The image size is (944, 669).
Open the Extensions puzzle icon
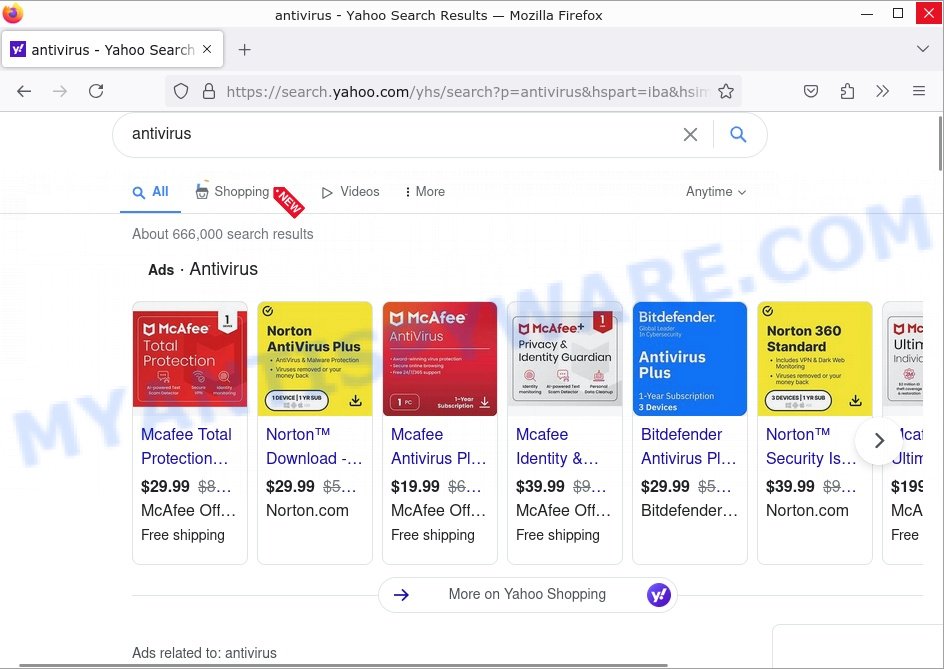pyautogui.click(x=847, y=92)
